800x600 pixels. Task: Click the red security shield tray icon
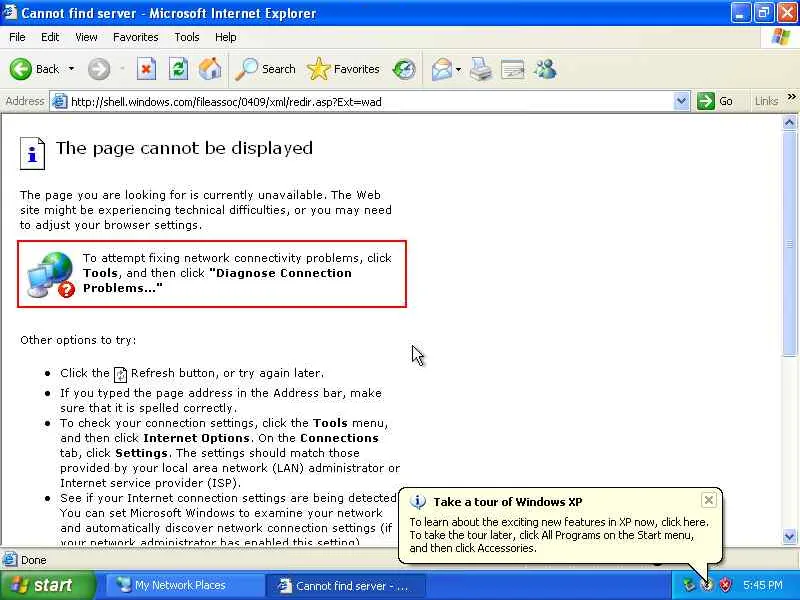[724, 585]
